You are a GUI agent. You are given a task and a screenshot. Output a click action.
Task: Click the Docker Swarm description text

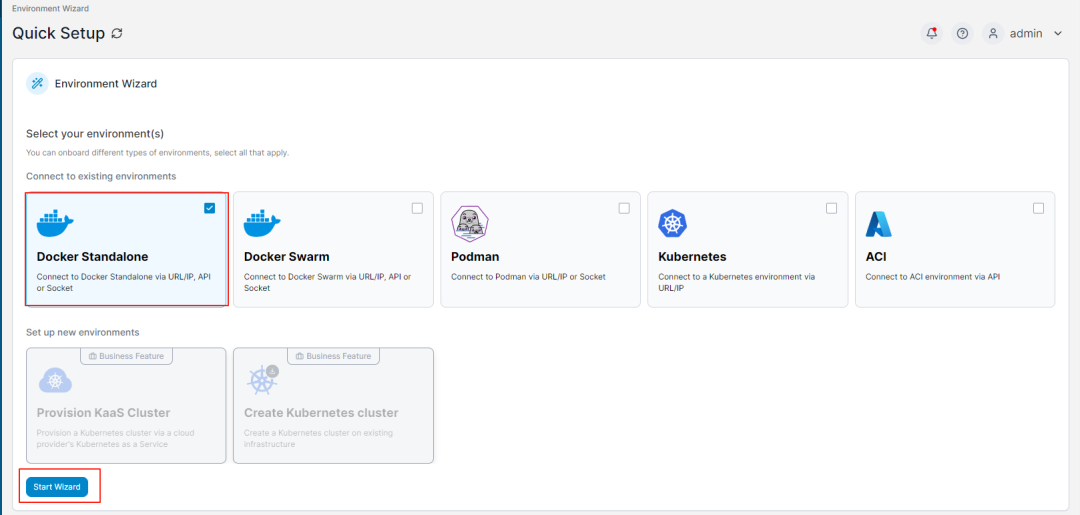click(327, 282)
